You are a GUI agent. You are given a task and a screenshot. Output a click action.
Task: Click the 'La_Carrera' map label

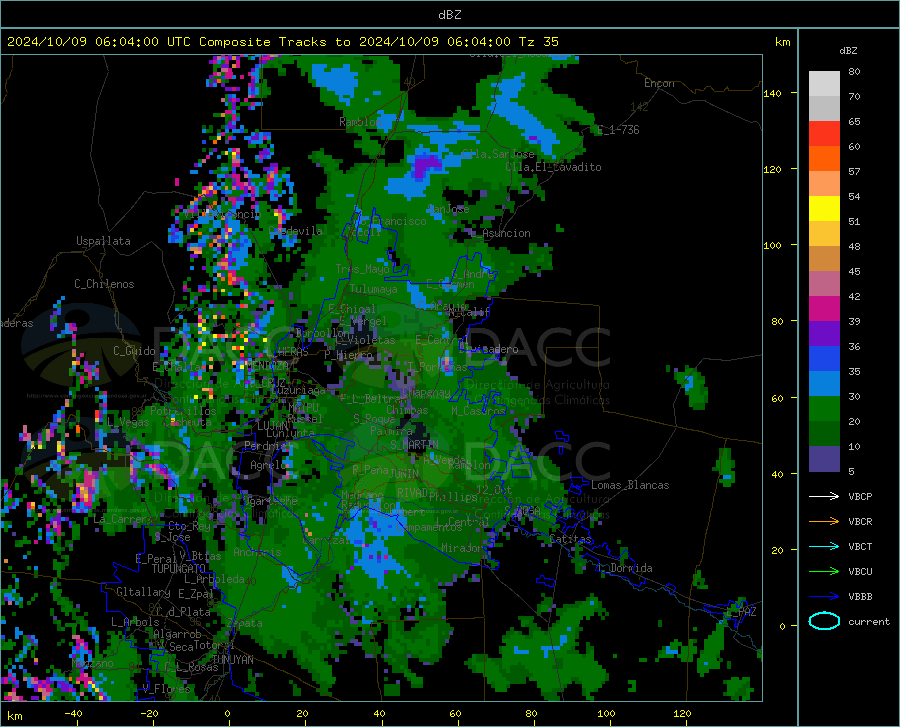[x=122, y=519]
